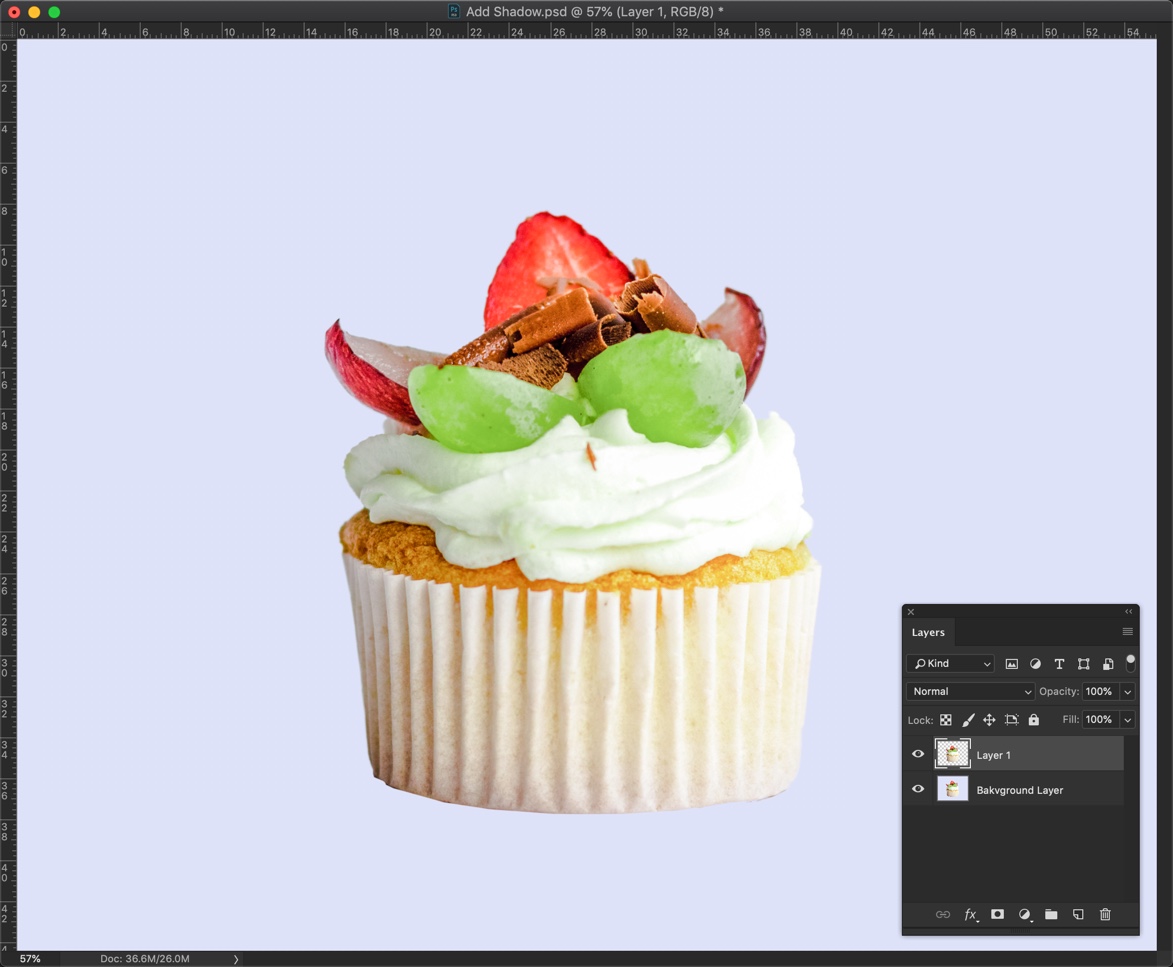Viewport: 1173px width, 967px height.
Task: Click the Fill percentage field
Action: coord(1099,720)
